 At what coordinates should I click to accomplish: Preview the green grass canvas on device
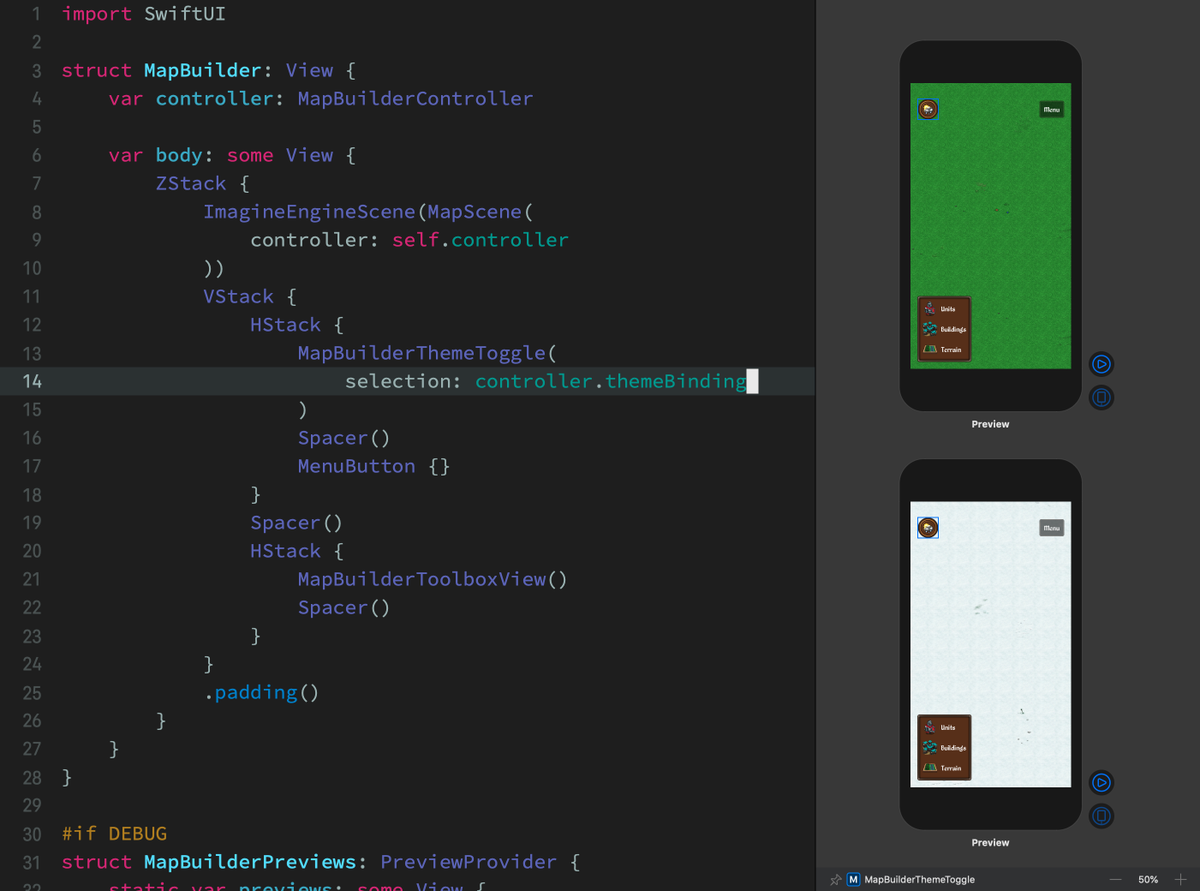(1101, 397)
